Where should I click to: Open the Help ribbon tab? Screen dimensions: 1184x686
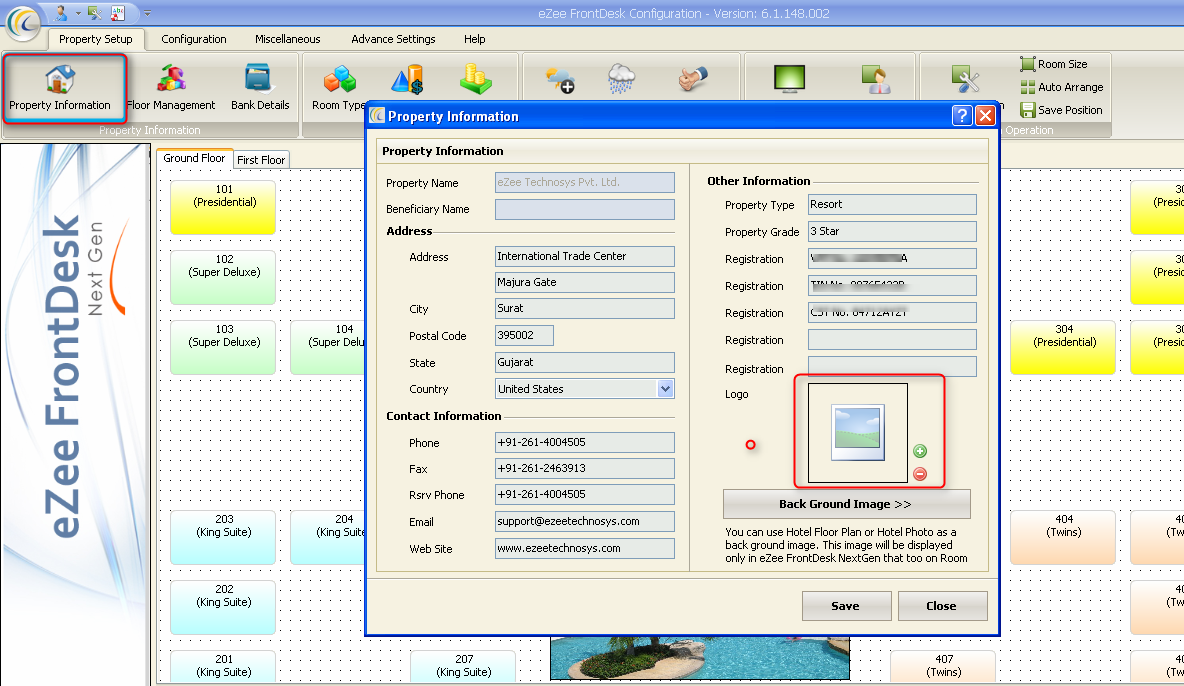(x=474, y=39)
